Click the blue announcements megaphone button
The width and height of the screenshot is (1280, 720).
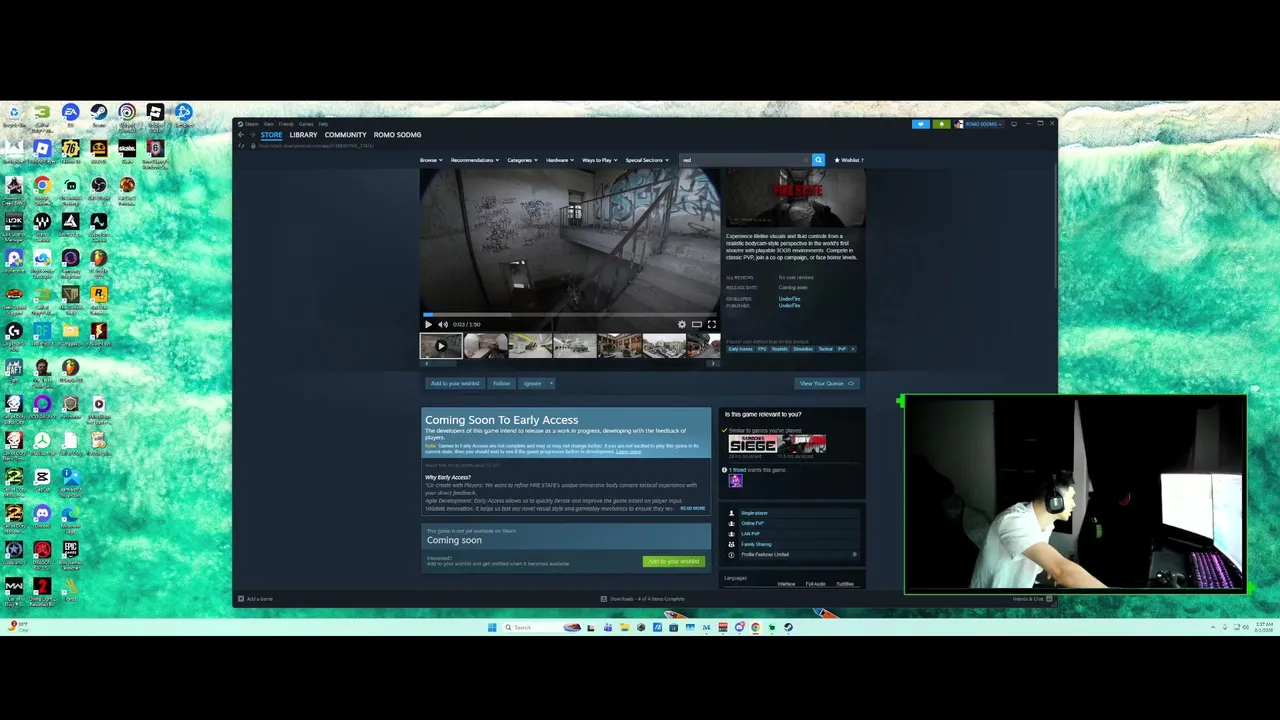921,124
